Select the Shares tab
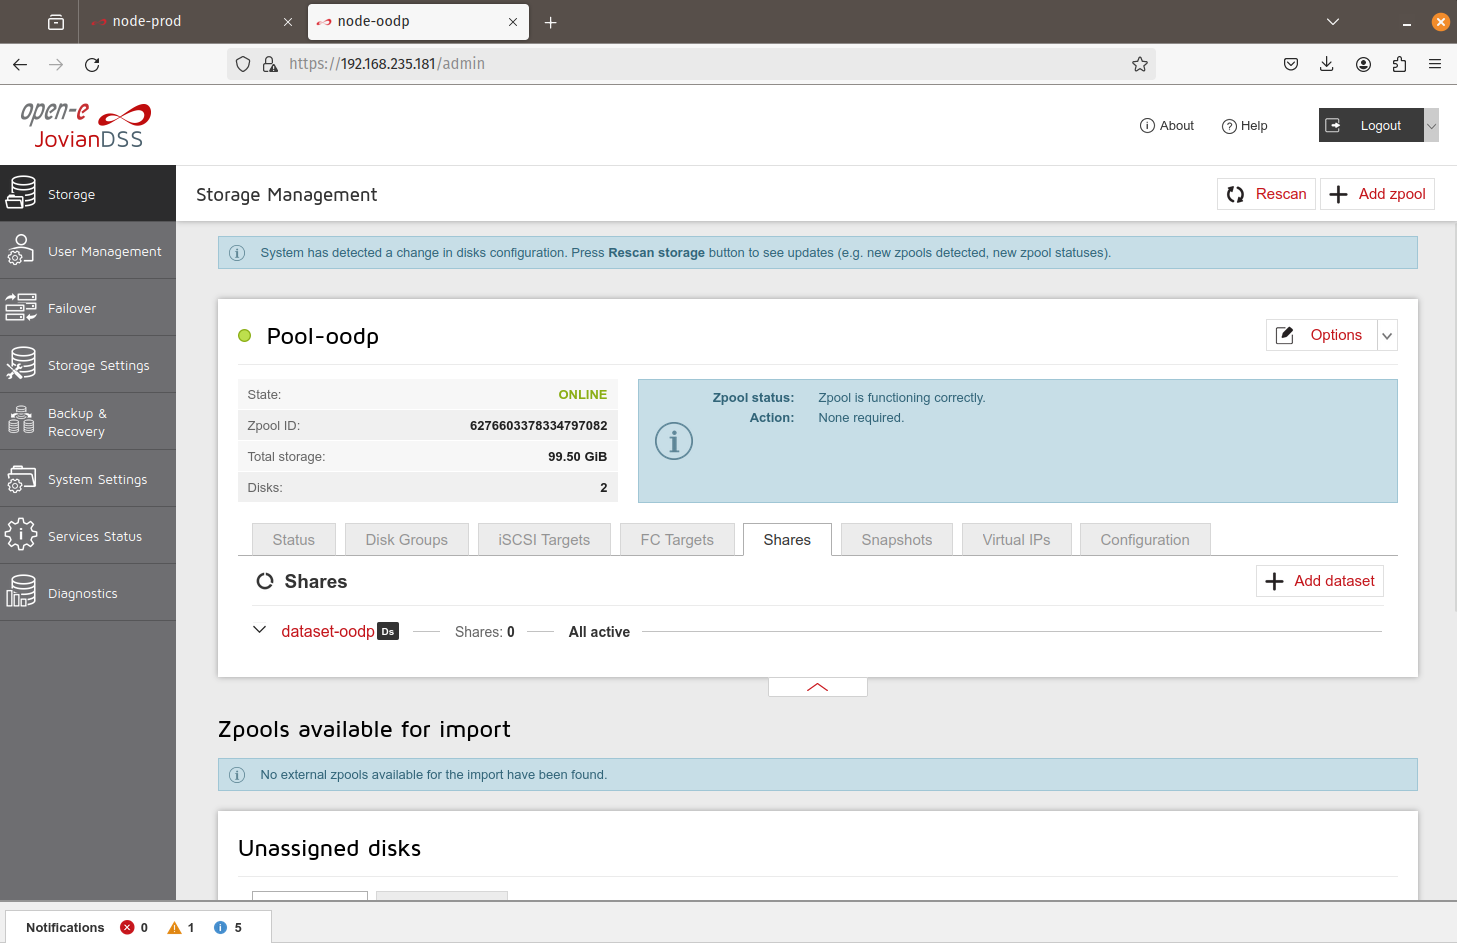1457x946 pixels. click(787, 540)
